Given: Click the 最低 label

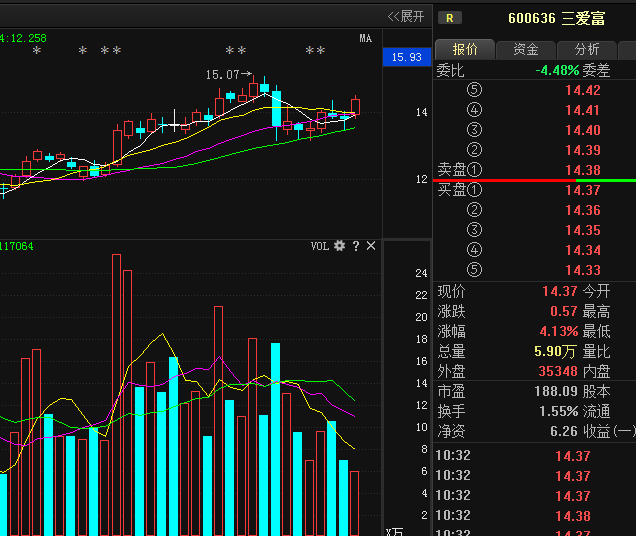Looking at the screenshot, I should (x=596, y=331).
